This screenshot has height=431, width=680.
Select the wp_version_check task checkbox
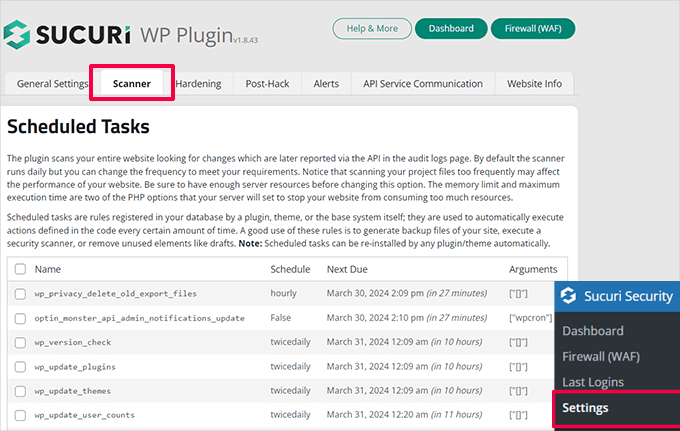pyautogui.click(x=20, y=342)
